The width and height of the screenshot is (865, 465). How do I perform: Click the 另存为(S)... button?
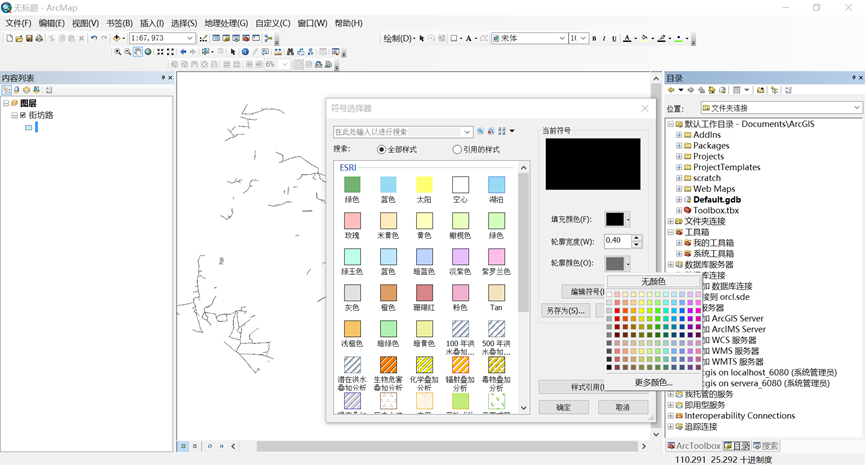[565, 311]
